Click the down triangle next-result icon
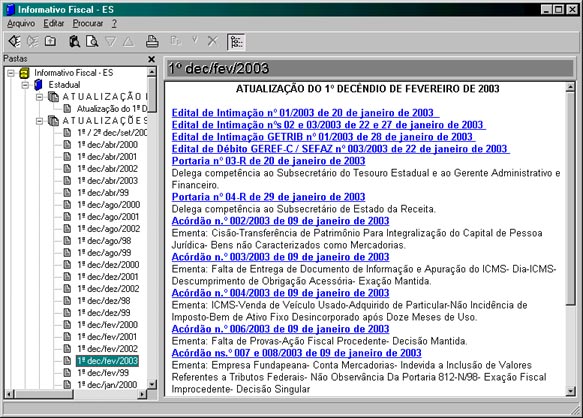Viewport: 583px width, 418px height. click(x=110, y=41)
